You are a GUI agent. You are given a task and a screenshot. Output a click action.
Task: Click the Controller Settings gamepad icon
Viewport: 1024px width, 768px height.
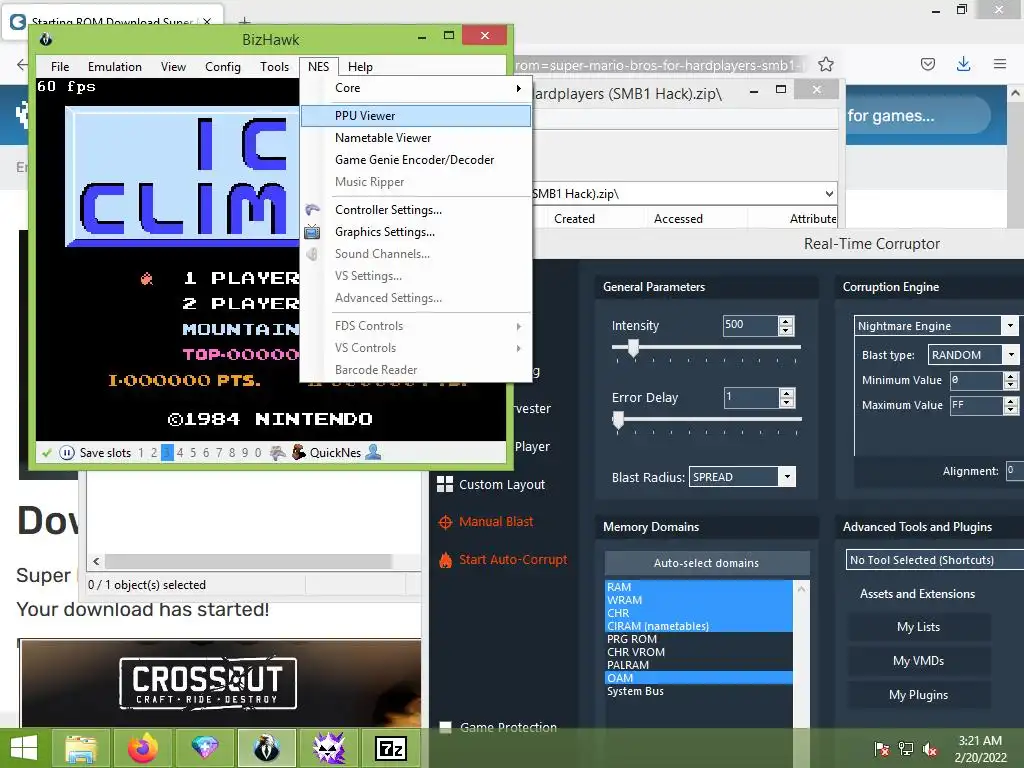(312, 210)
